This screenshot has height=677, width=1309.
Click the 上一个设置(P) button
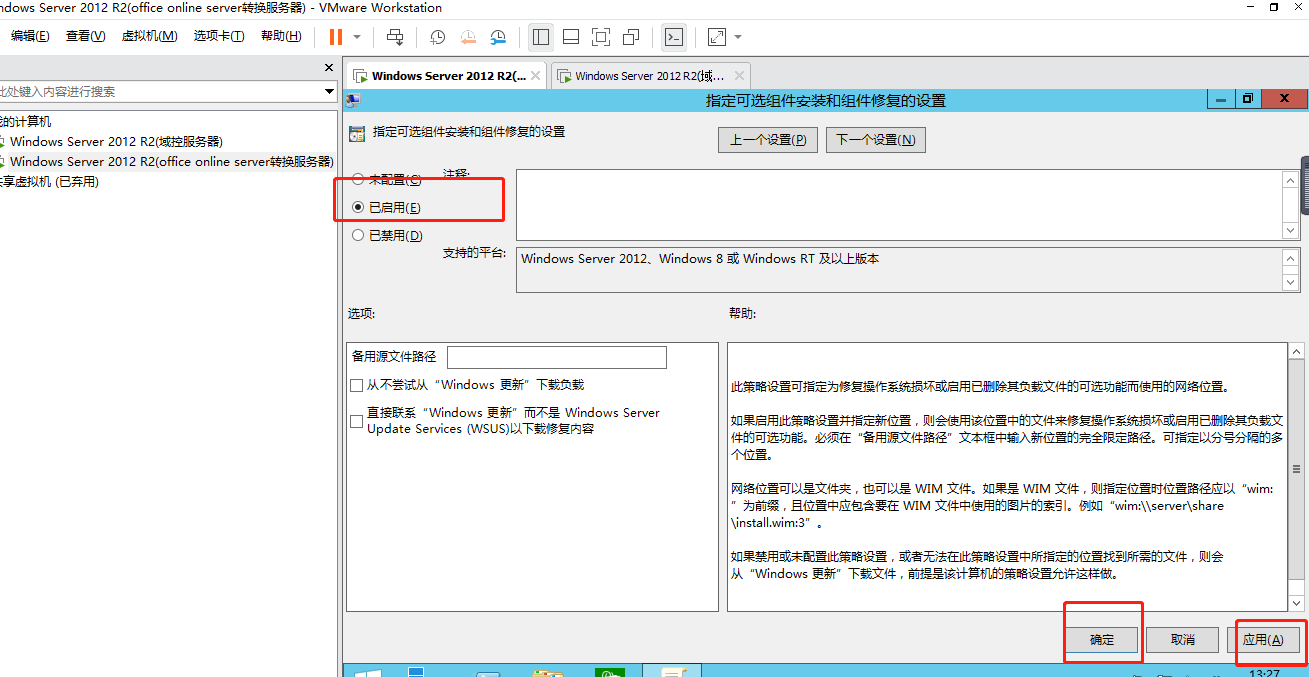pos(768,140)
